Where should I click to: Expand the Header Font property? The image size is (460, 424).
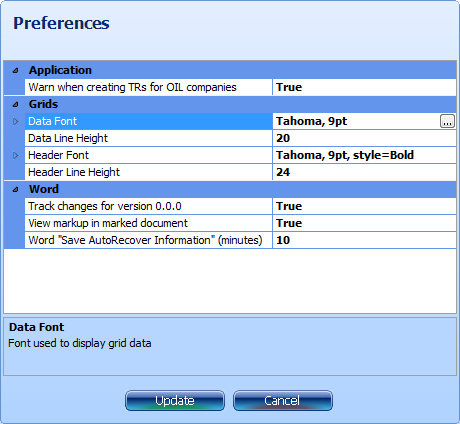(x=15, y=155)
